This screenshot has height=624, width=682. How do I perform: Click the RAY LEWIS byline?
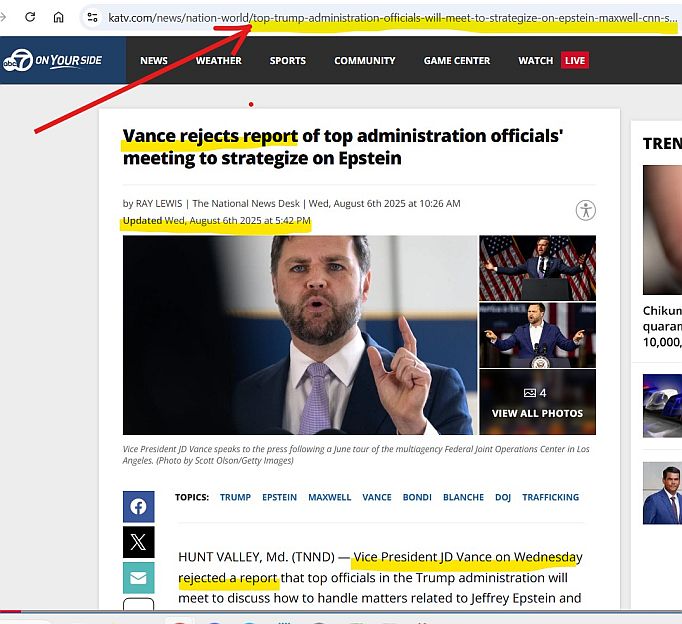pyautogui.click(x=159, y=204)
